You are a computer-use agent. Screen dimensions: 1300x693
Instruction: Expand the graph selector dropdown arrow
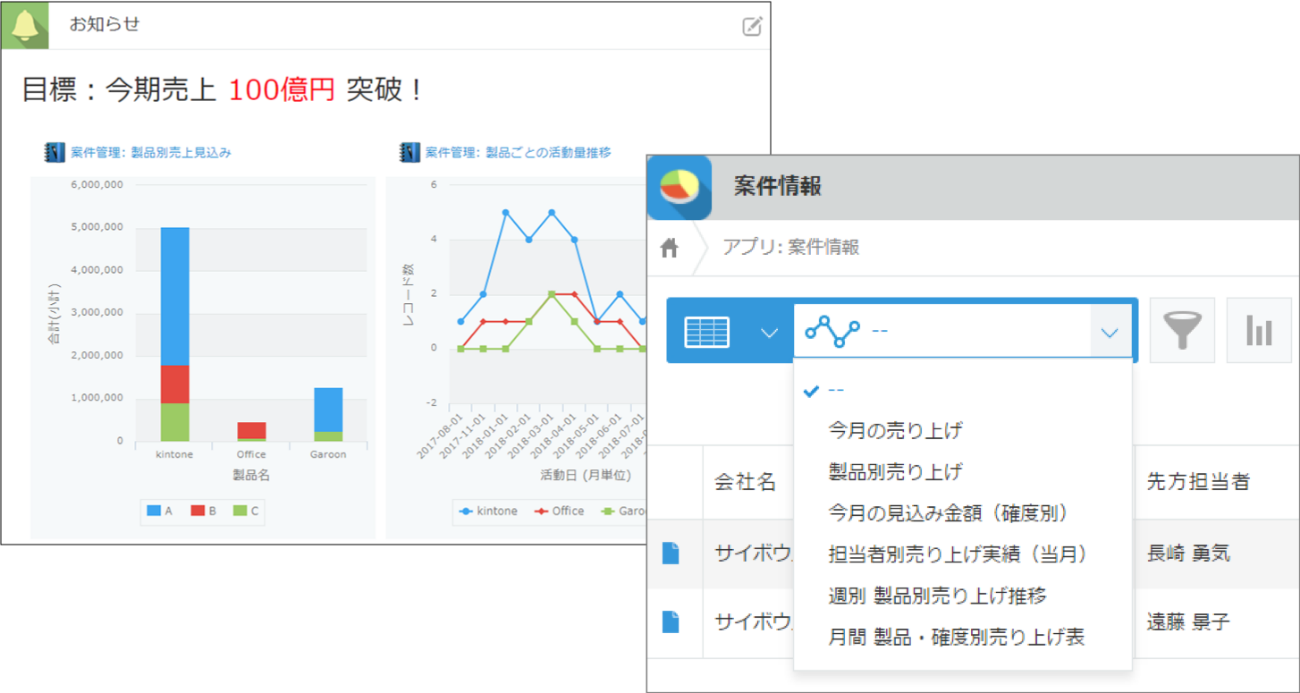tap(1110, 332)
